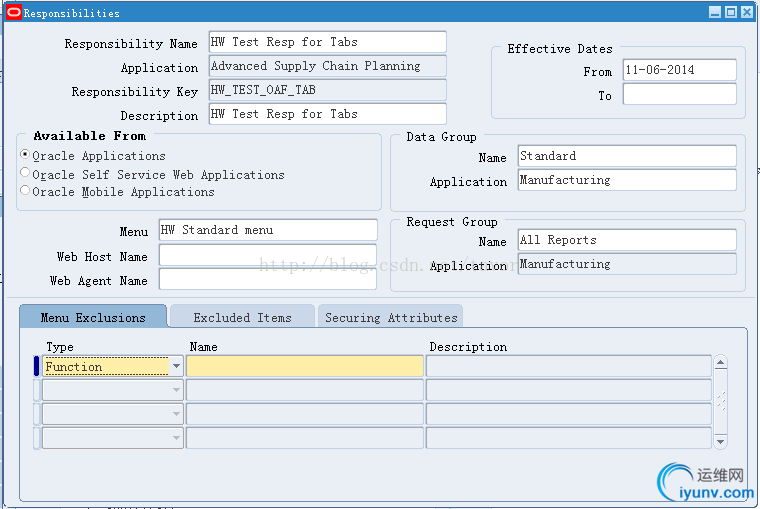760x509 pixels.
Task: Close the Responsibilities window
Action: click(x=747, y=12)
